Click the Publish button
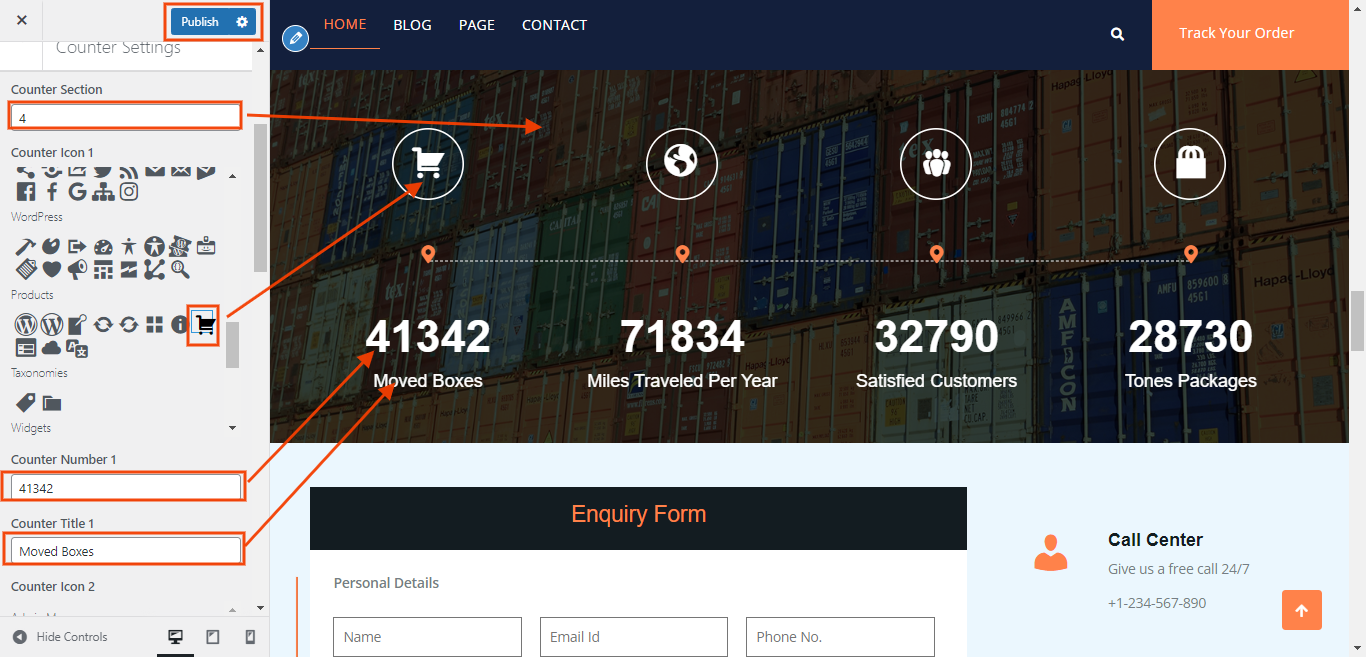The image size is (1366, 657). 200,22
